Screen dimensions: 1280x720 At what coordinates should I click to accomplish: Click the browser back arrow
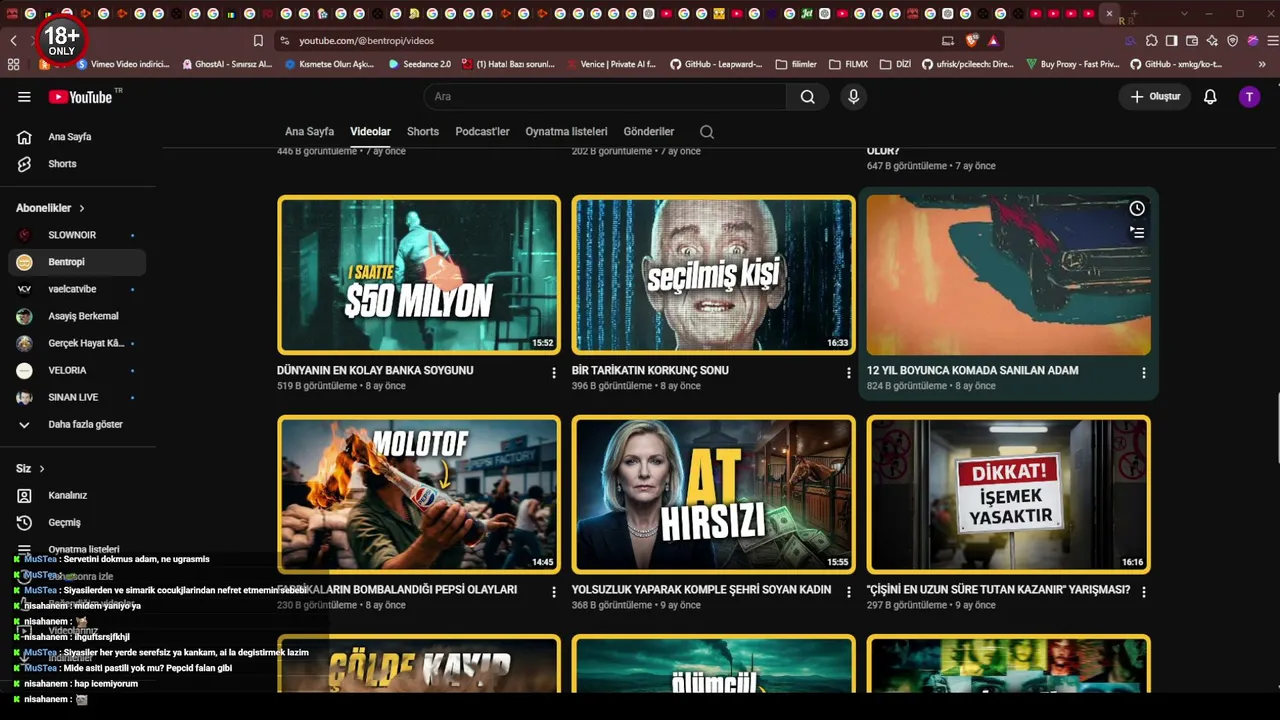pos(13,41)
